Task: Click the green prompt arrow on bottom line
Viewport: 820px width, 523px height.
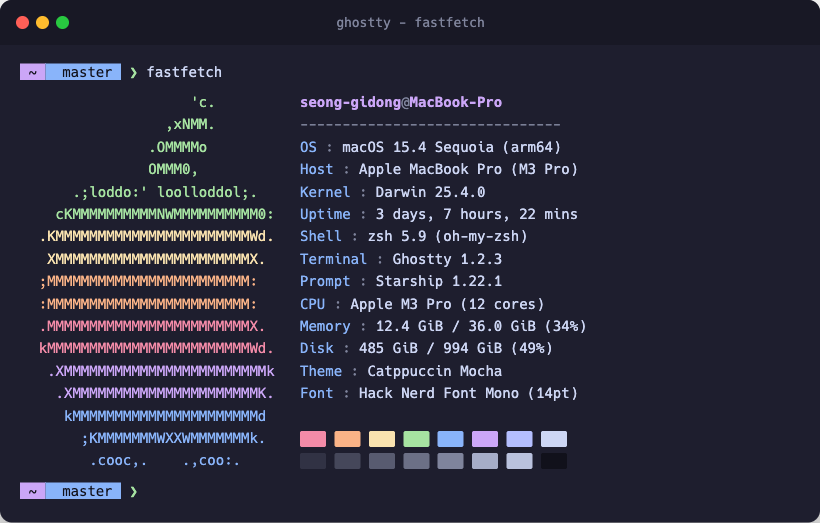Action: click(x=133, y=492)
